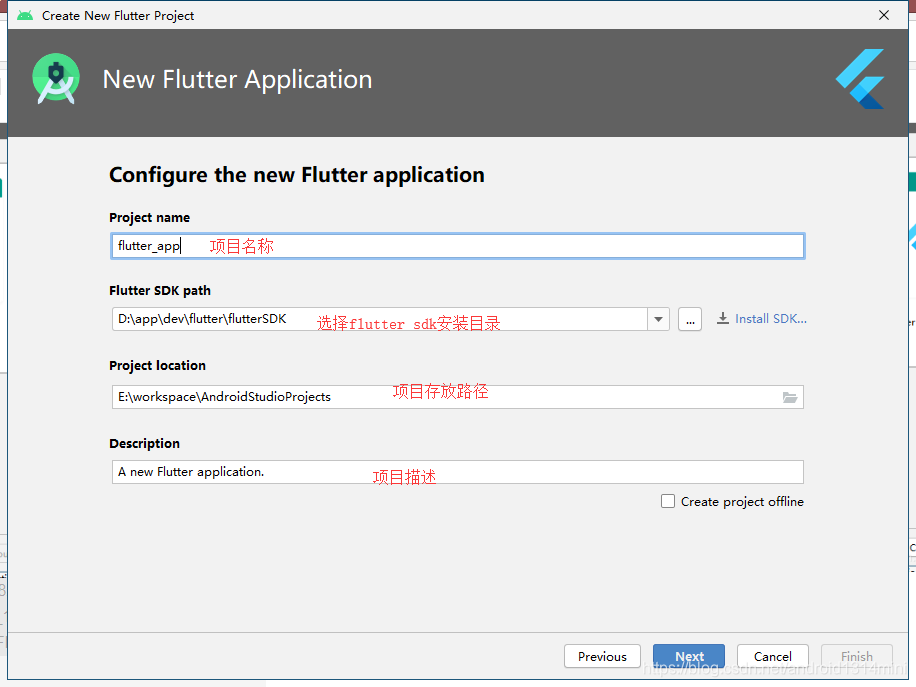Click the 'Project location' label

[x=158, y=365]
